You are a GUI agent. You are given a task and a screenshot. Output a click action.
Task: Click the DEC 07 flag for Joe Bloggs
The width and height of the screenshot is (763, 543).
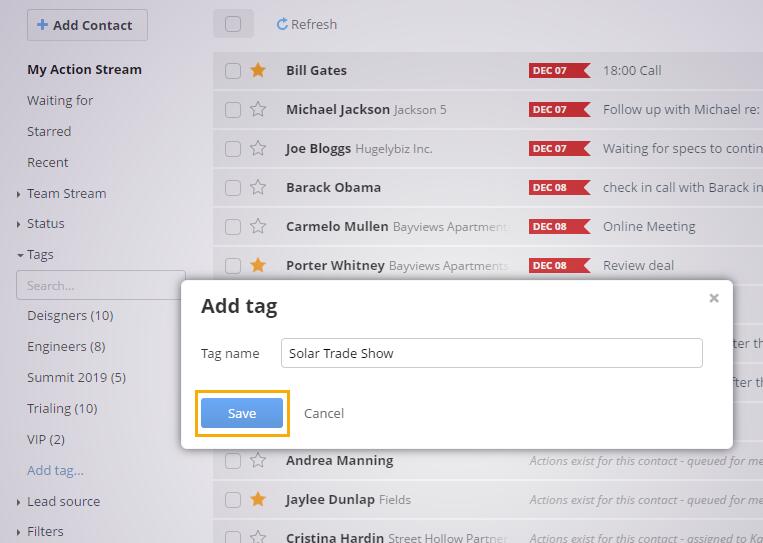(560, 148)
